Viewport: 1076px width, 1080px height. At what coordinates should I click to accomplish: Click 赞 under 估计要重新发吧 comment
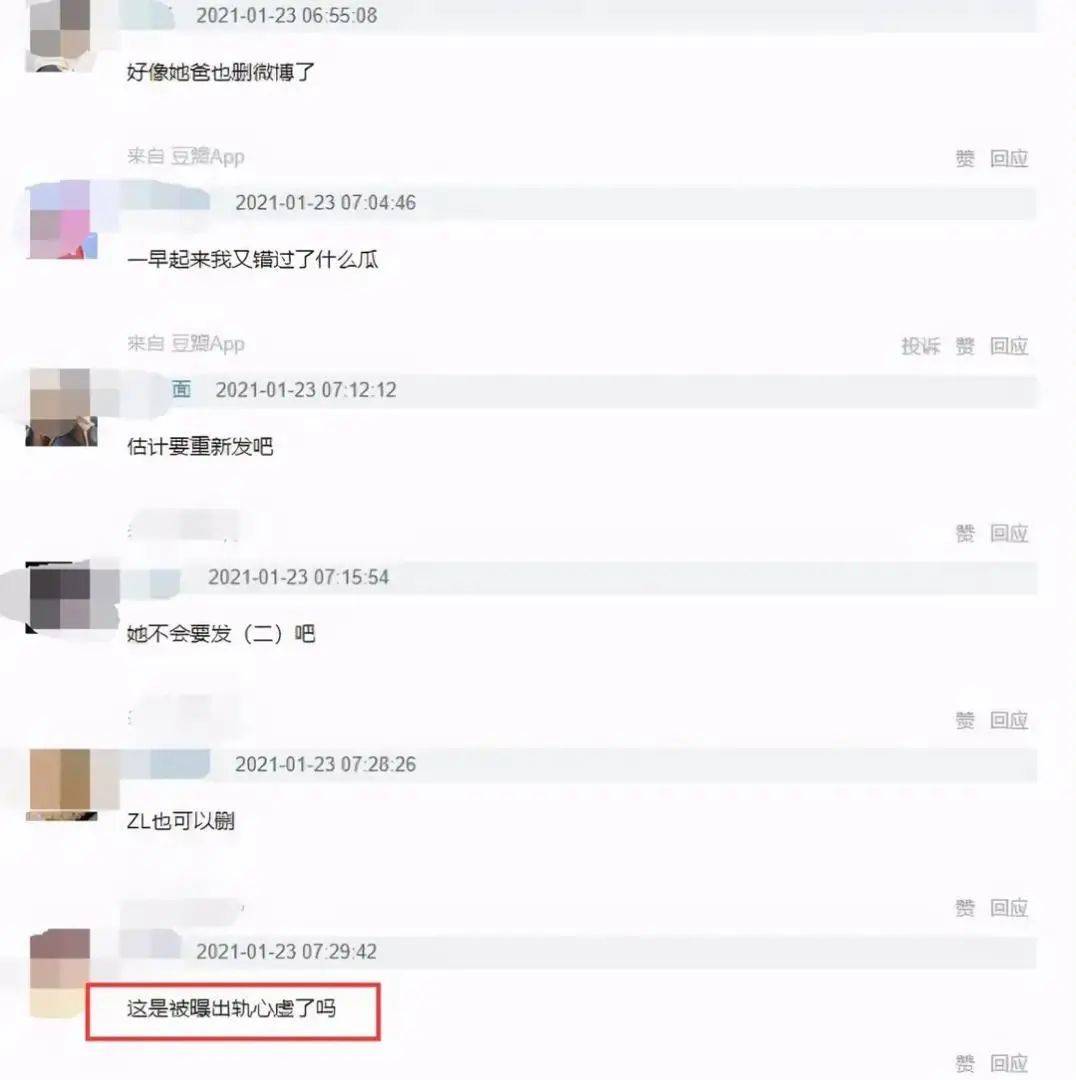[x=964, y=533]
